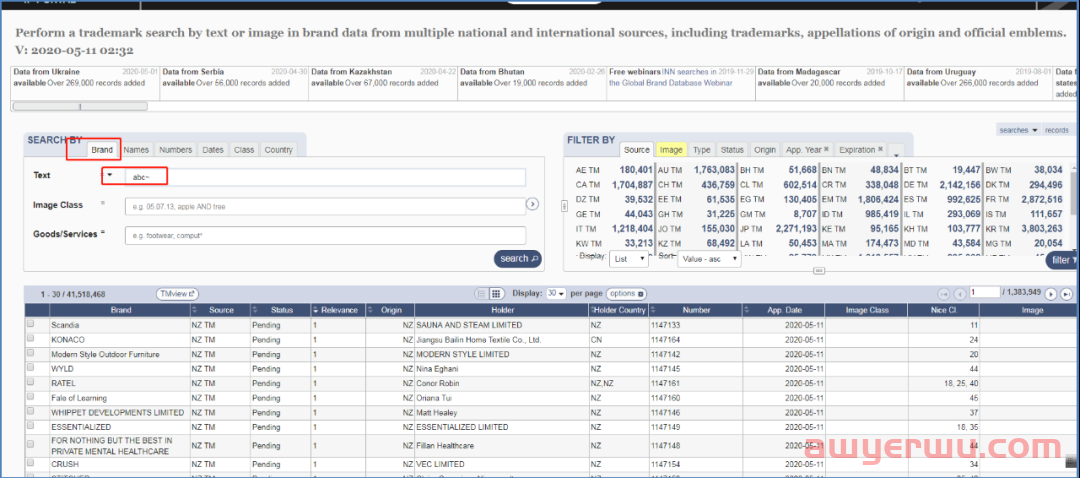
Task: Switch to the Names search tab
Action: [136, 150]
